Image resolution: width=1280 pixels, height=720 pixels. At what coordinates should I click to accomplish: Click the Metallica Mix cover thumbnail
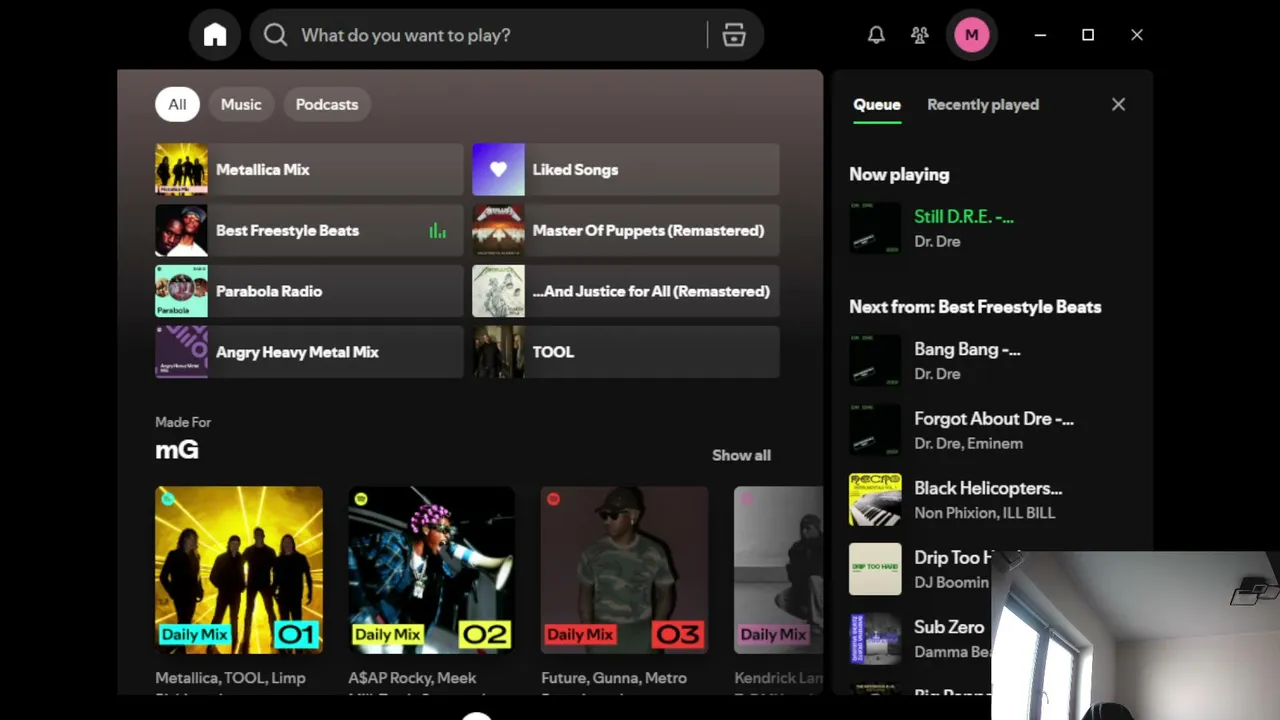tap(181, 169)
